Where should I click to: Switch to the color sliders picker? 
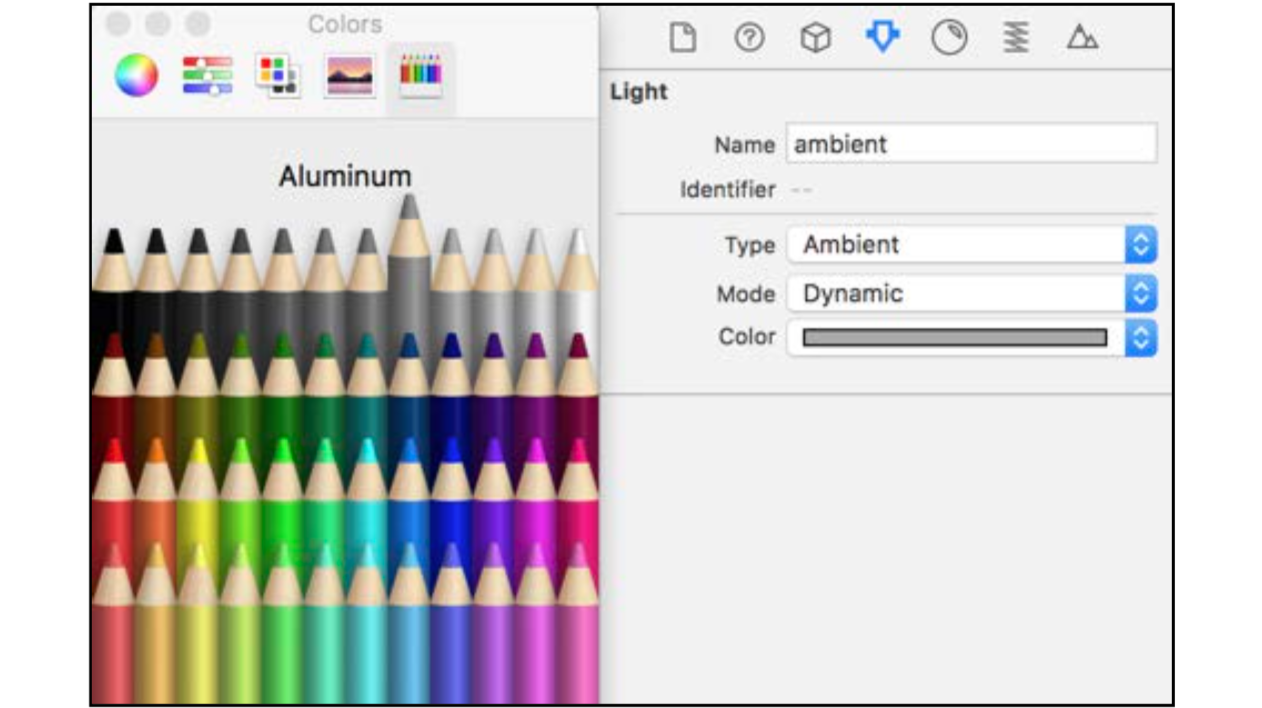[207, 75]
